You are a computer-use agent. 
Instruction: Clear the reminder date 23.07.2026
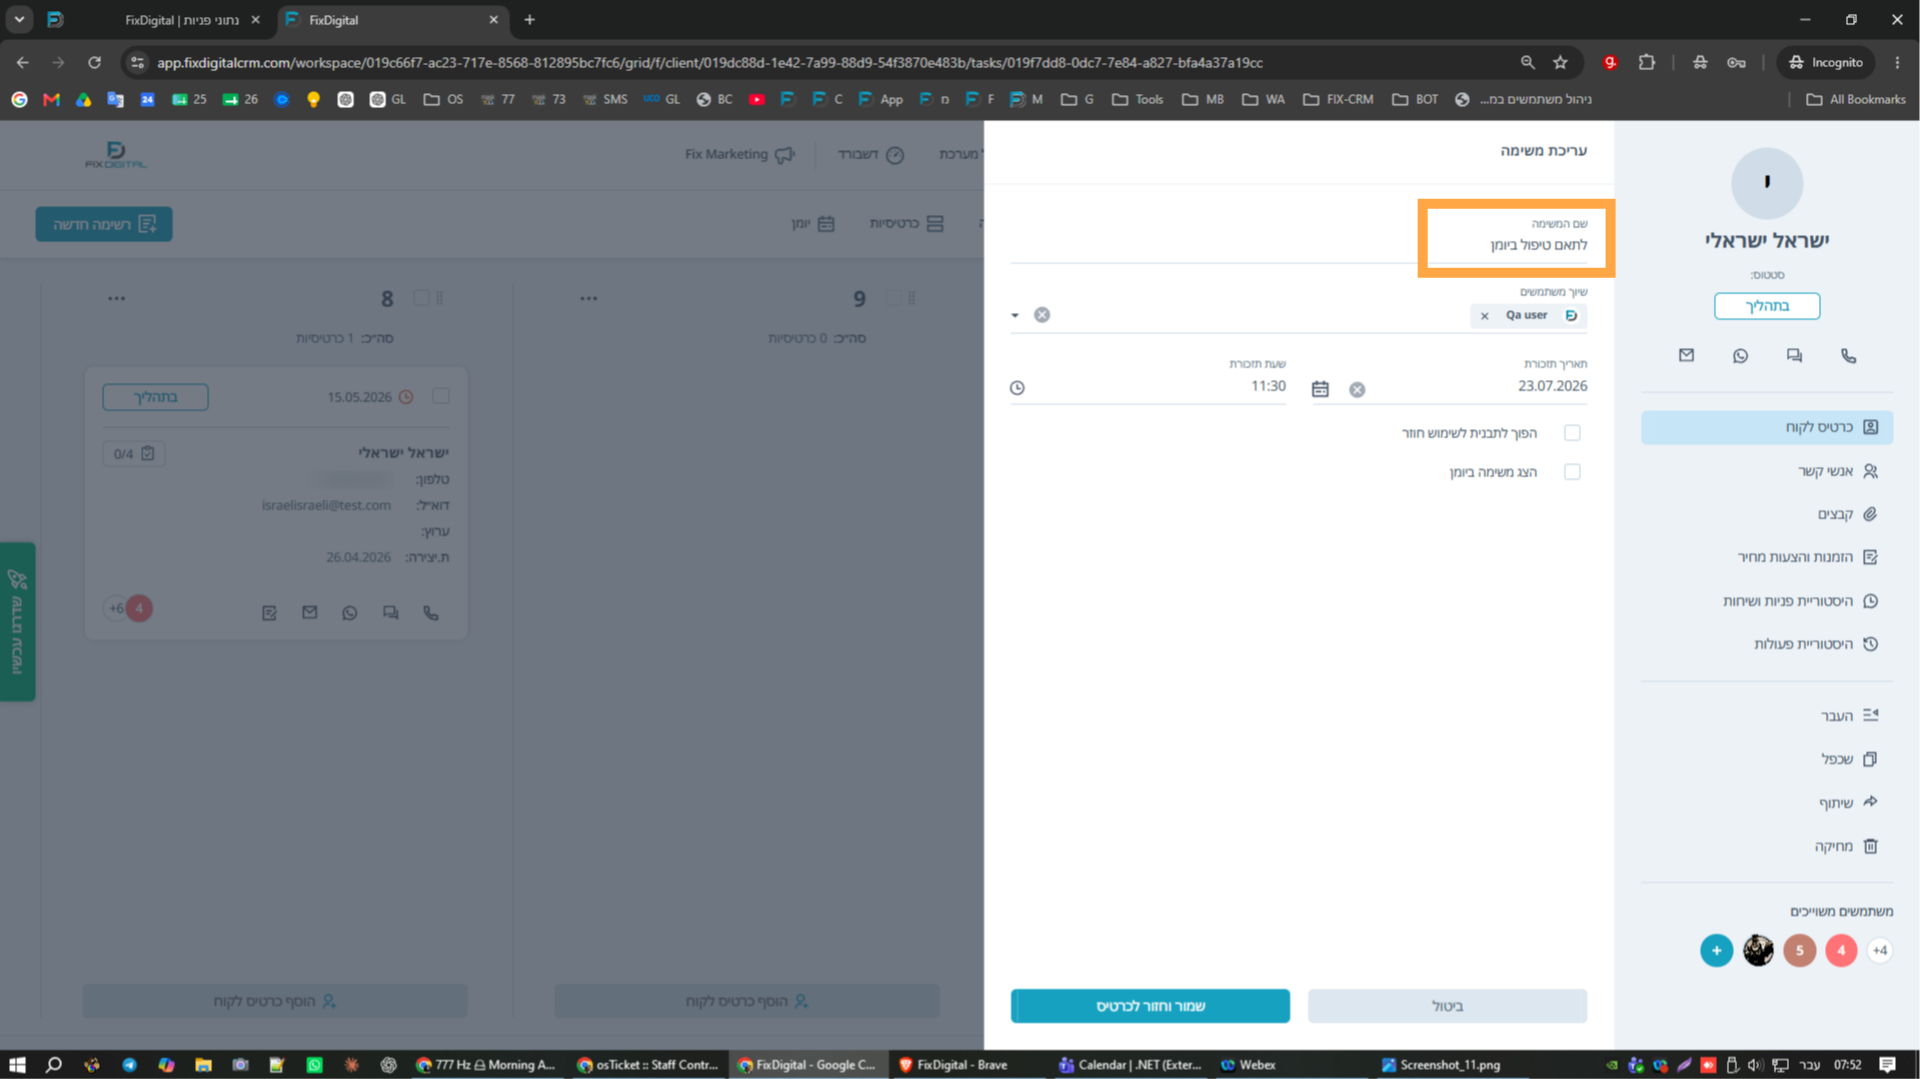click(x=1357, y=390)
